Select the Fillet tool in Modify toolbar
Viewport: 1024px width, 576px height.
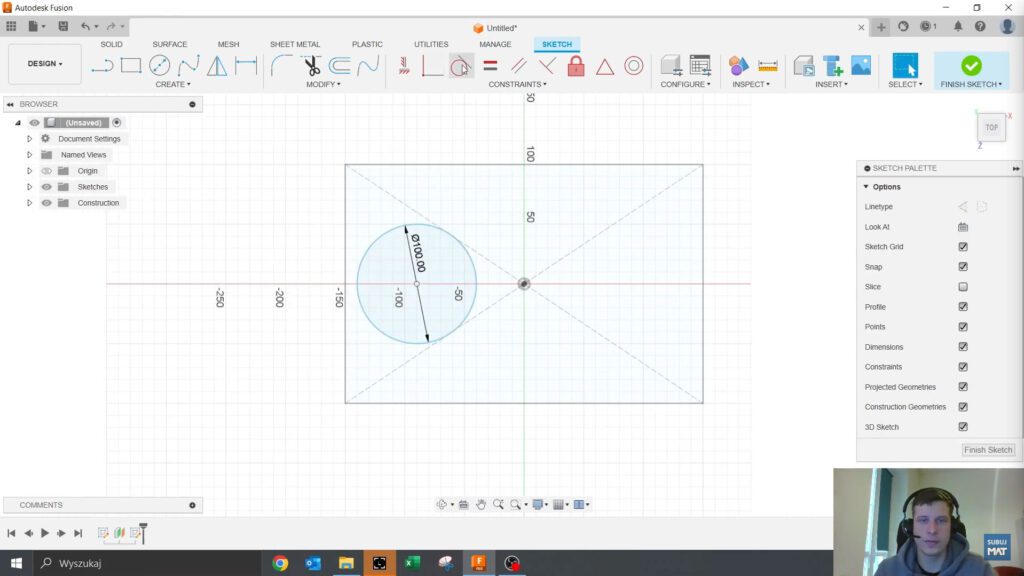click(x=281, y=64)
